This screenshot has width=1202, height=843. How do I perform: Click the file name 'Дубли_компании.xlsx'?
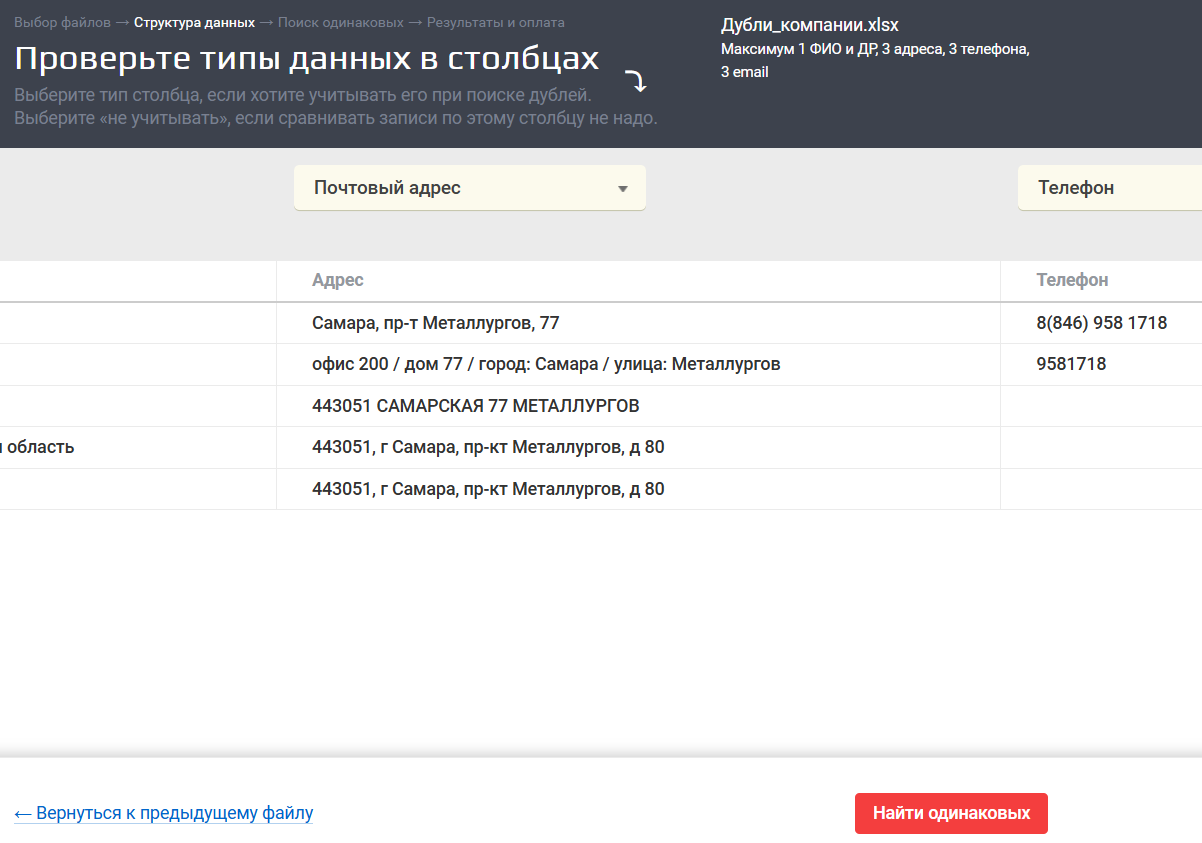(x=809, y=26)
